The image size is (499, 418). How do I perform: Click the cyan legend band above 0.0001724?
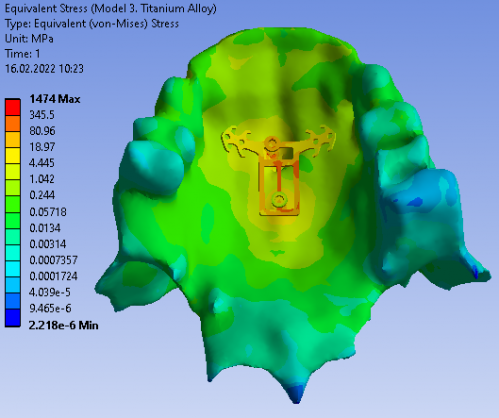click(x=13, y=269)
